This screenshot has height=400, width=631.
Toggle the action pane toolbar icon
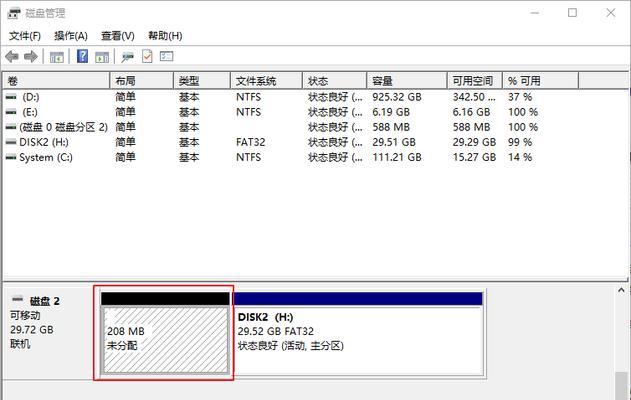(x=102, y=57)
